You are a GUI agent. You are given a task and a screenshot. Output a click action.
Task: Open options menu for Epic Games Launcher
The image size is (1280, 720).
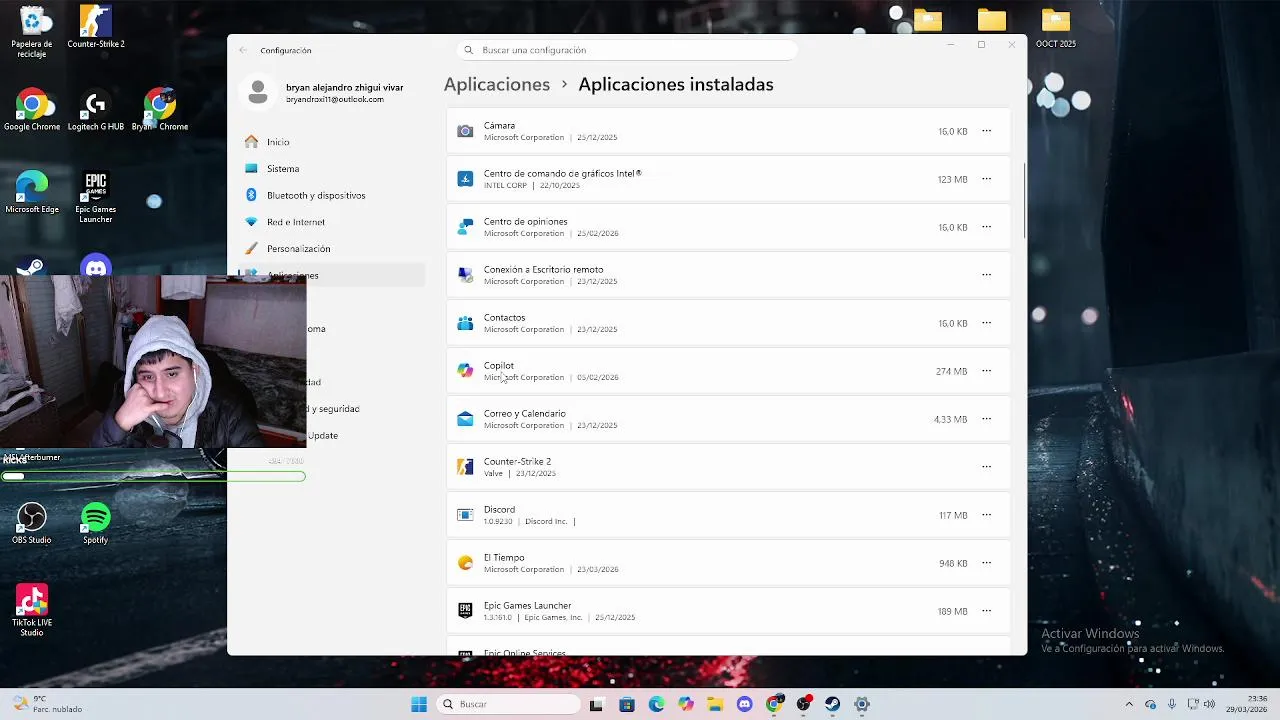tap(986, 611)
